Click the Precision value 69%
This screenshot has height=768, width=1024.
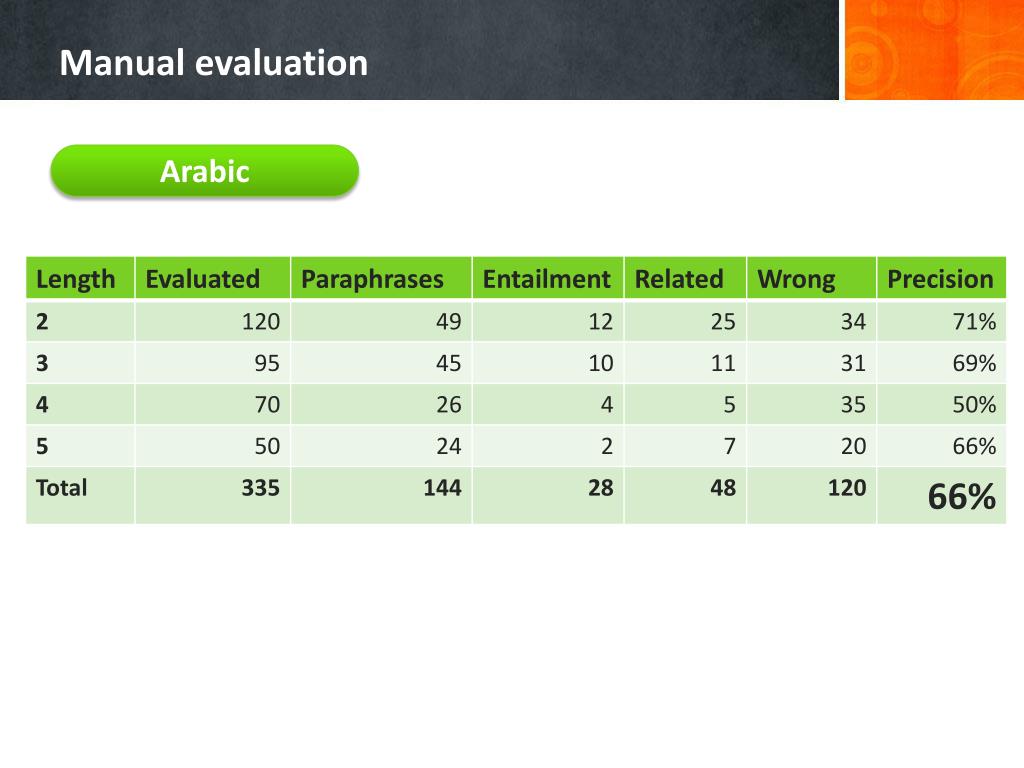[974, 362]
